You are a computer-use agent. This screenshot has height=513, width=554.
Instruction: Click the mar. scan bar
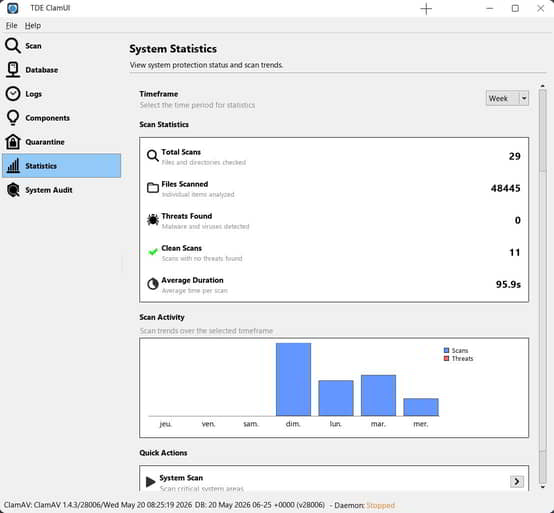point(378,395)
